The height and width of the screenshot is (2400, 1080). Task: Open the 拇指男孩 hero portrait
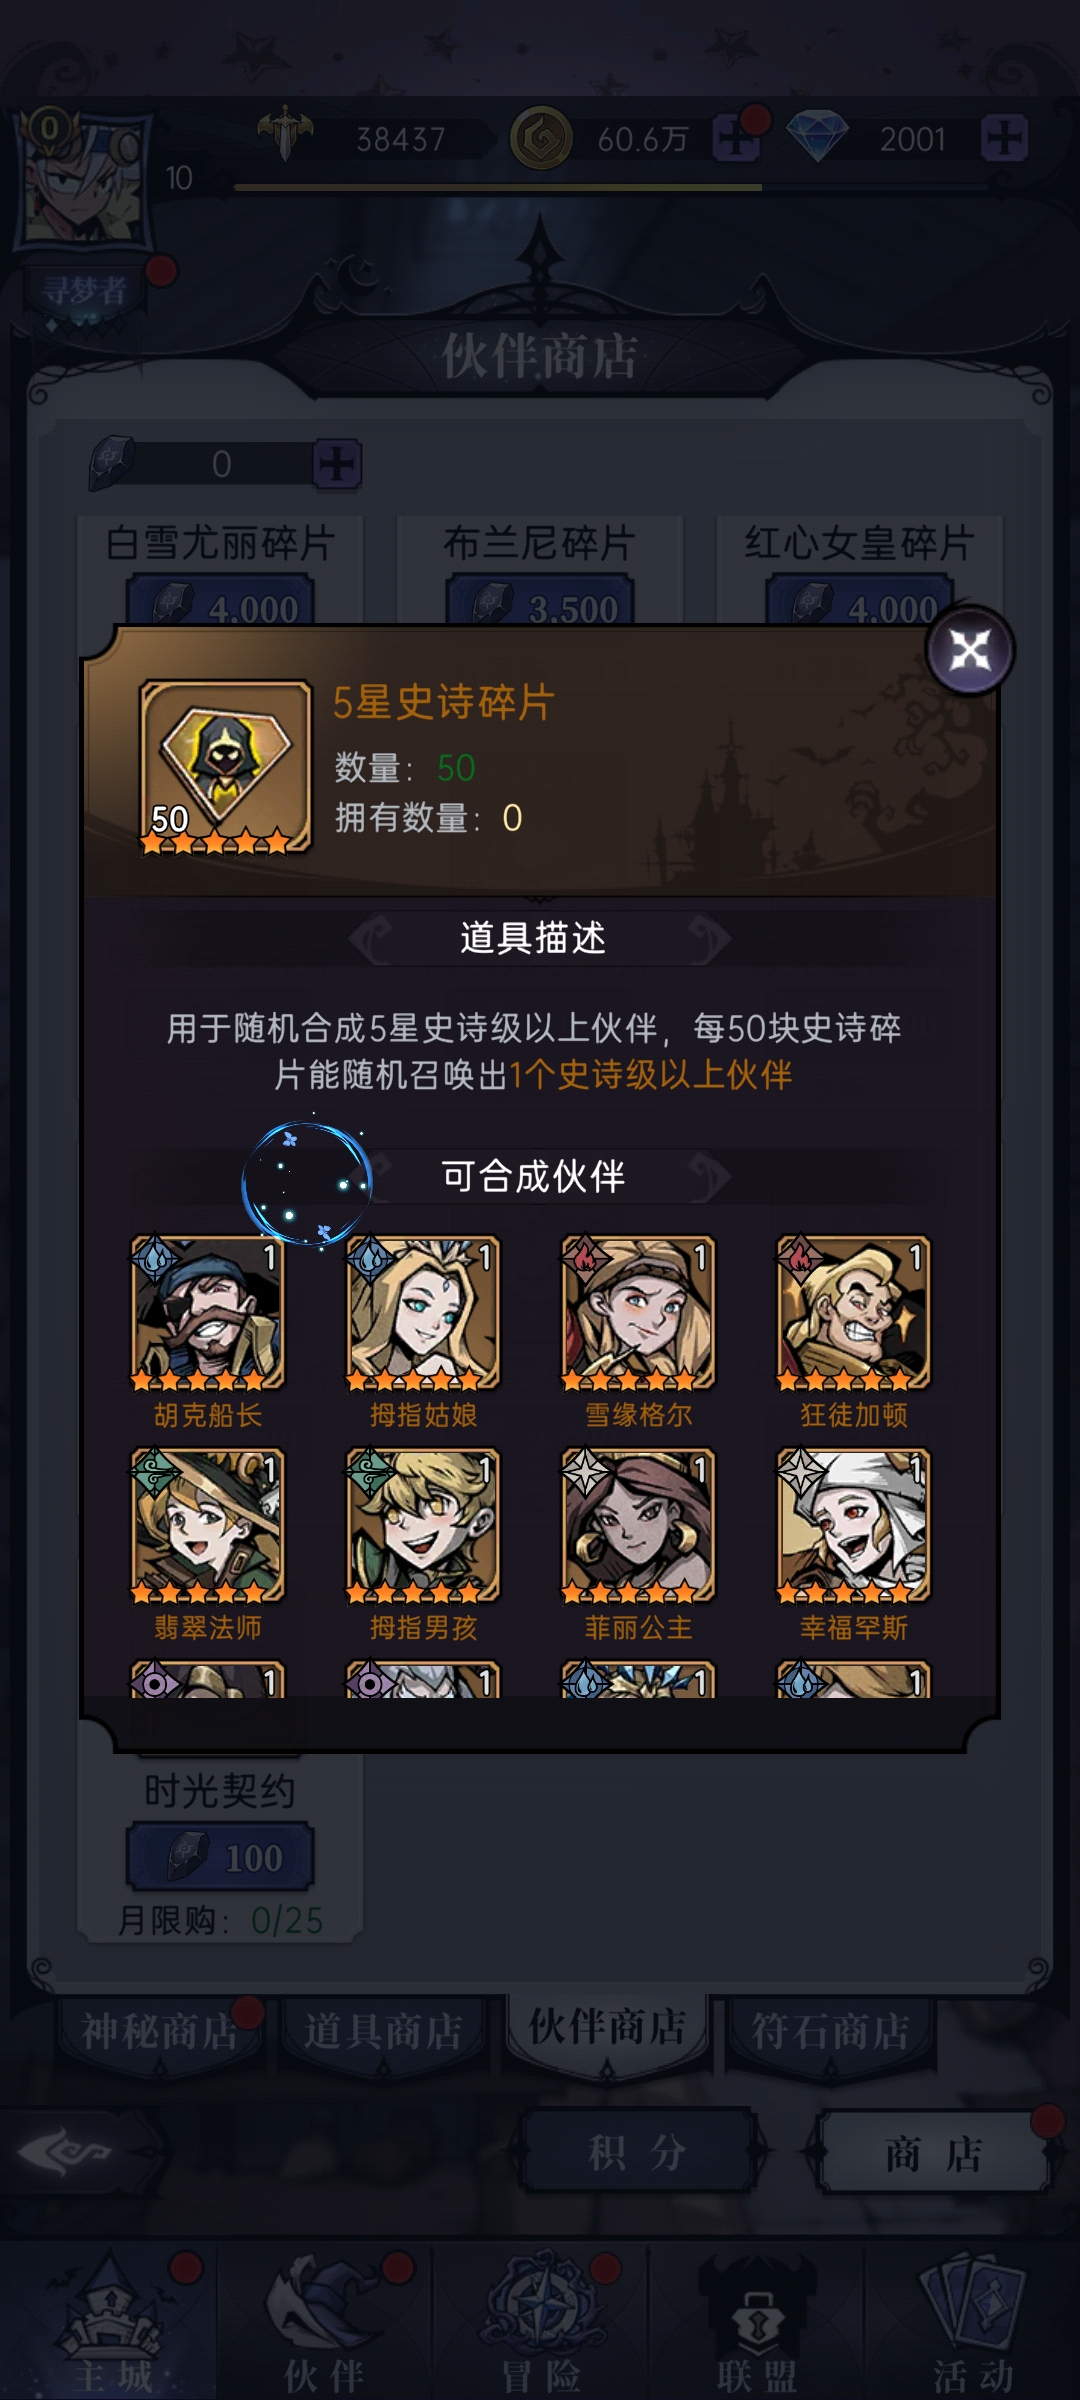tap(423, 1525)
